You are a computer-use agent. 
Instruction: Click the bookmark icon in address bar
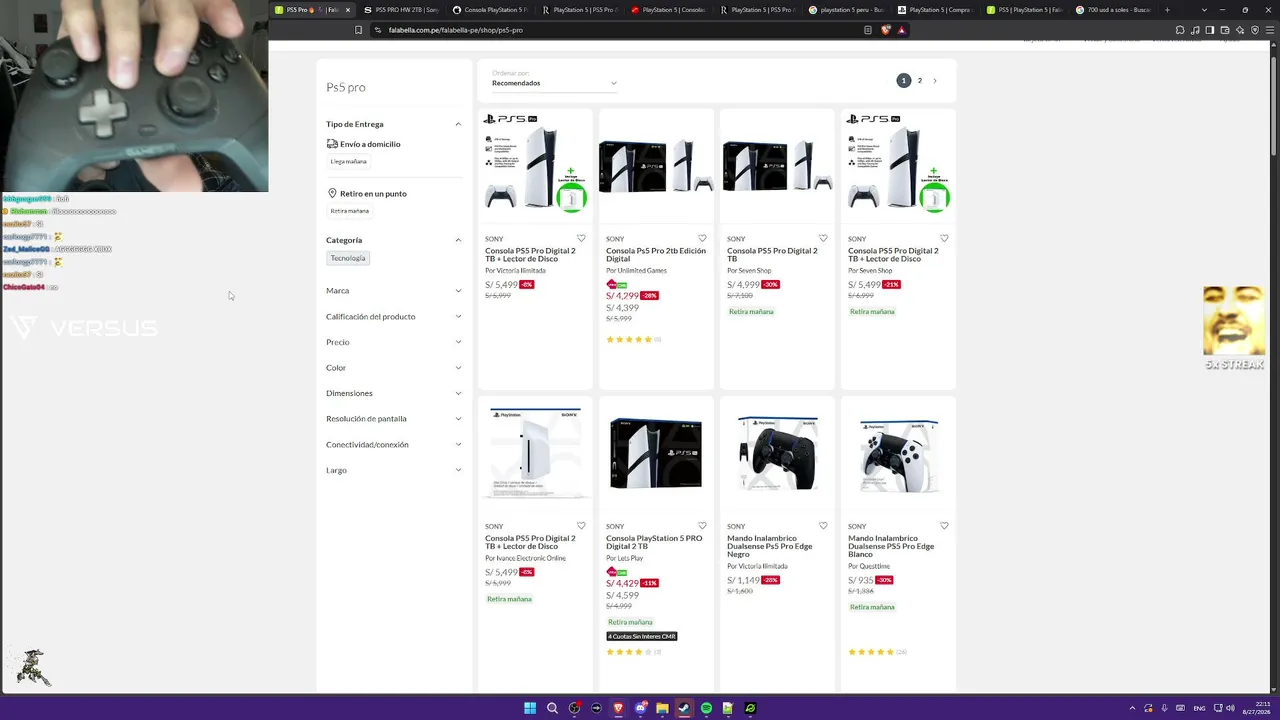coord(359,30)
